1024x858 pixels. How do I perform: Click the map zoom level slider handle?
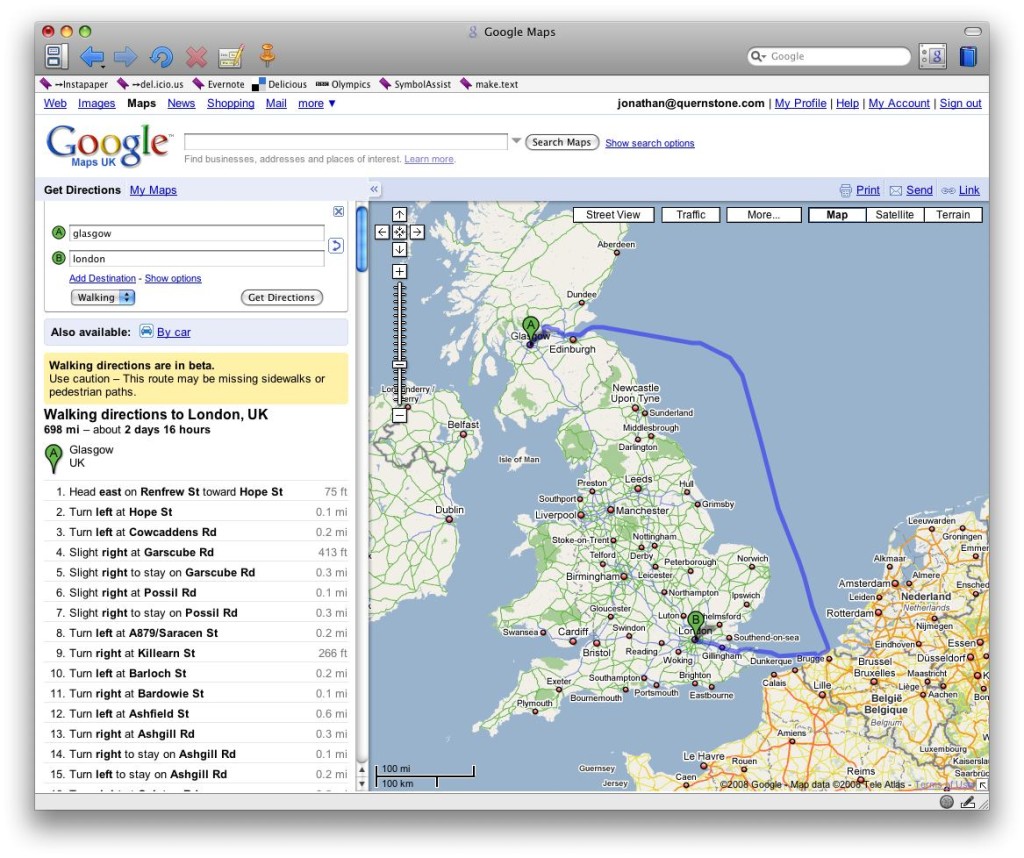pos(399,366)
